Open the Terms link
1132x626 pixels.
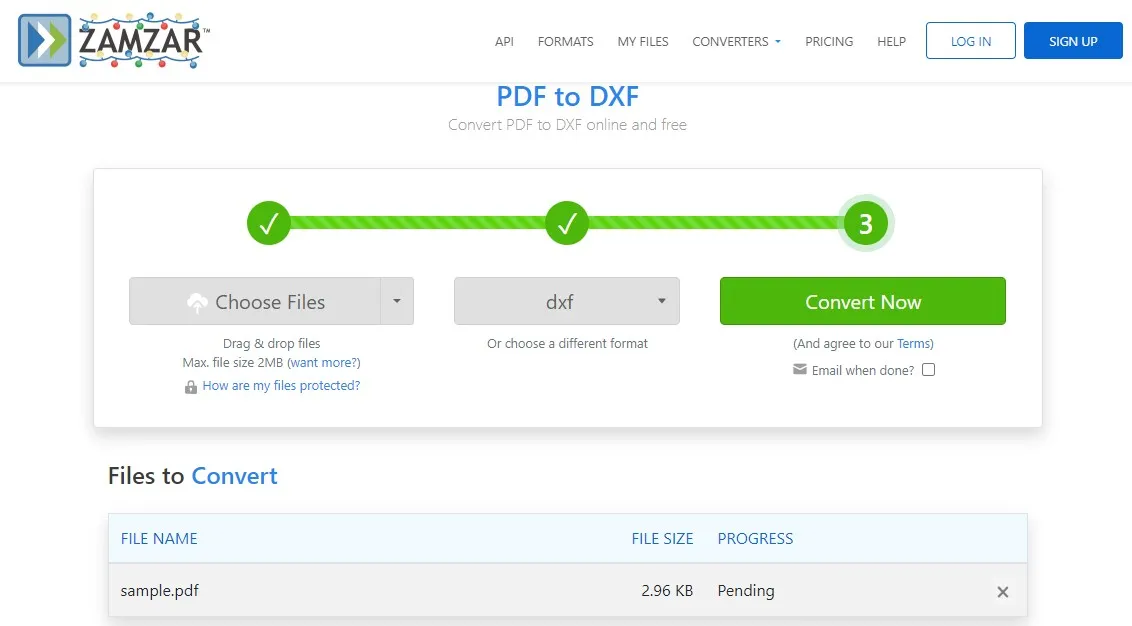913,343
